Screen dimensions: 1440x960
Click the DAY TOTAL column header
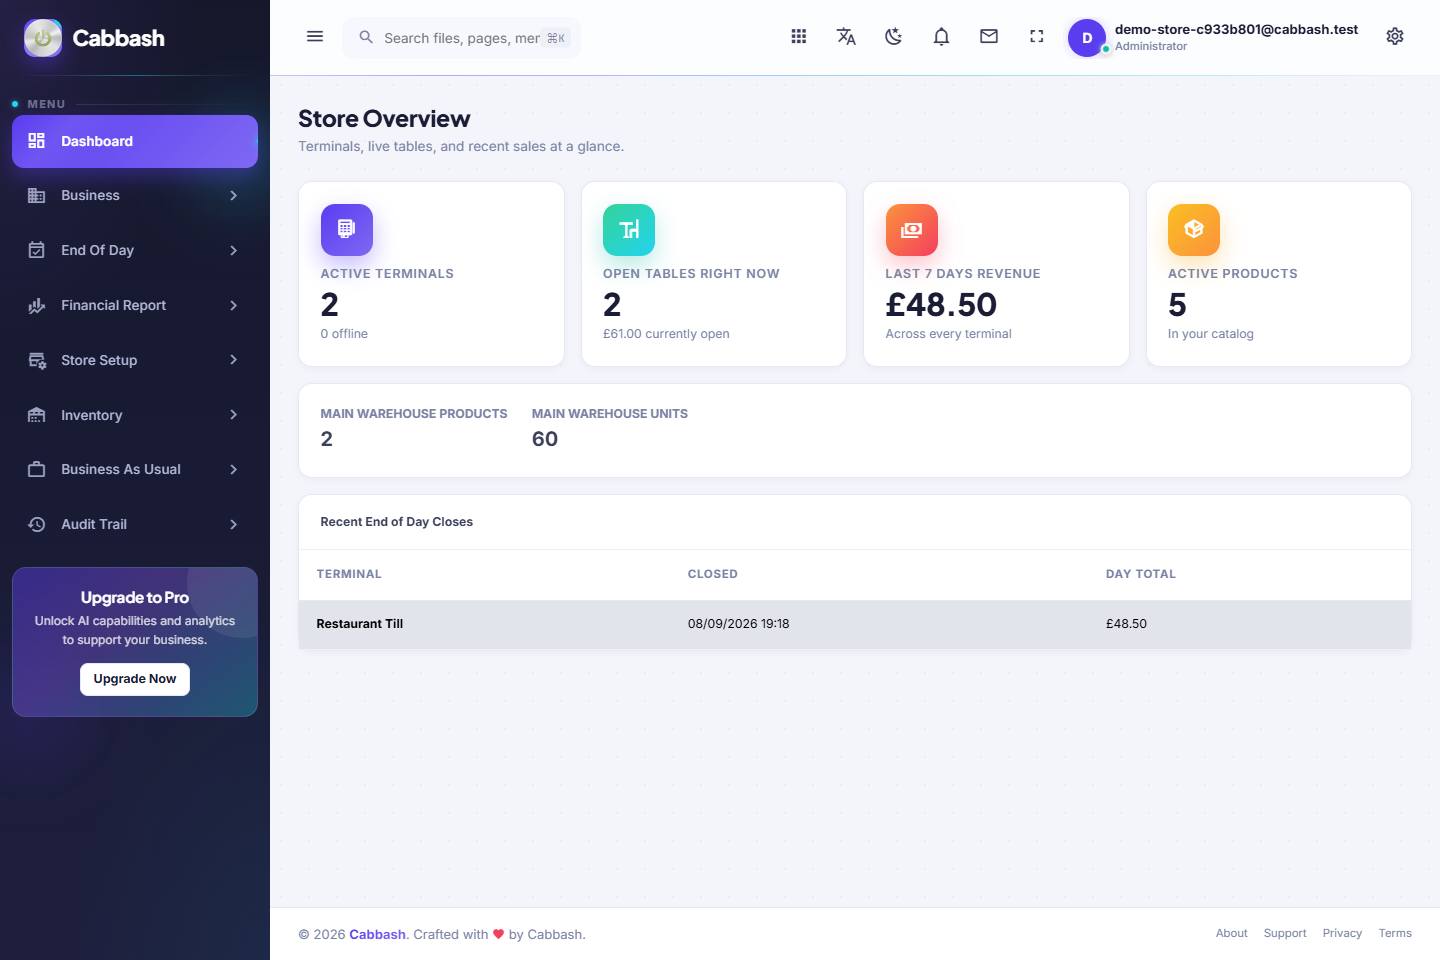pos(1141,574)
